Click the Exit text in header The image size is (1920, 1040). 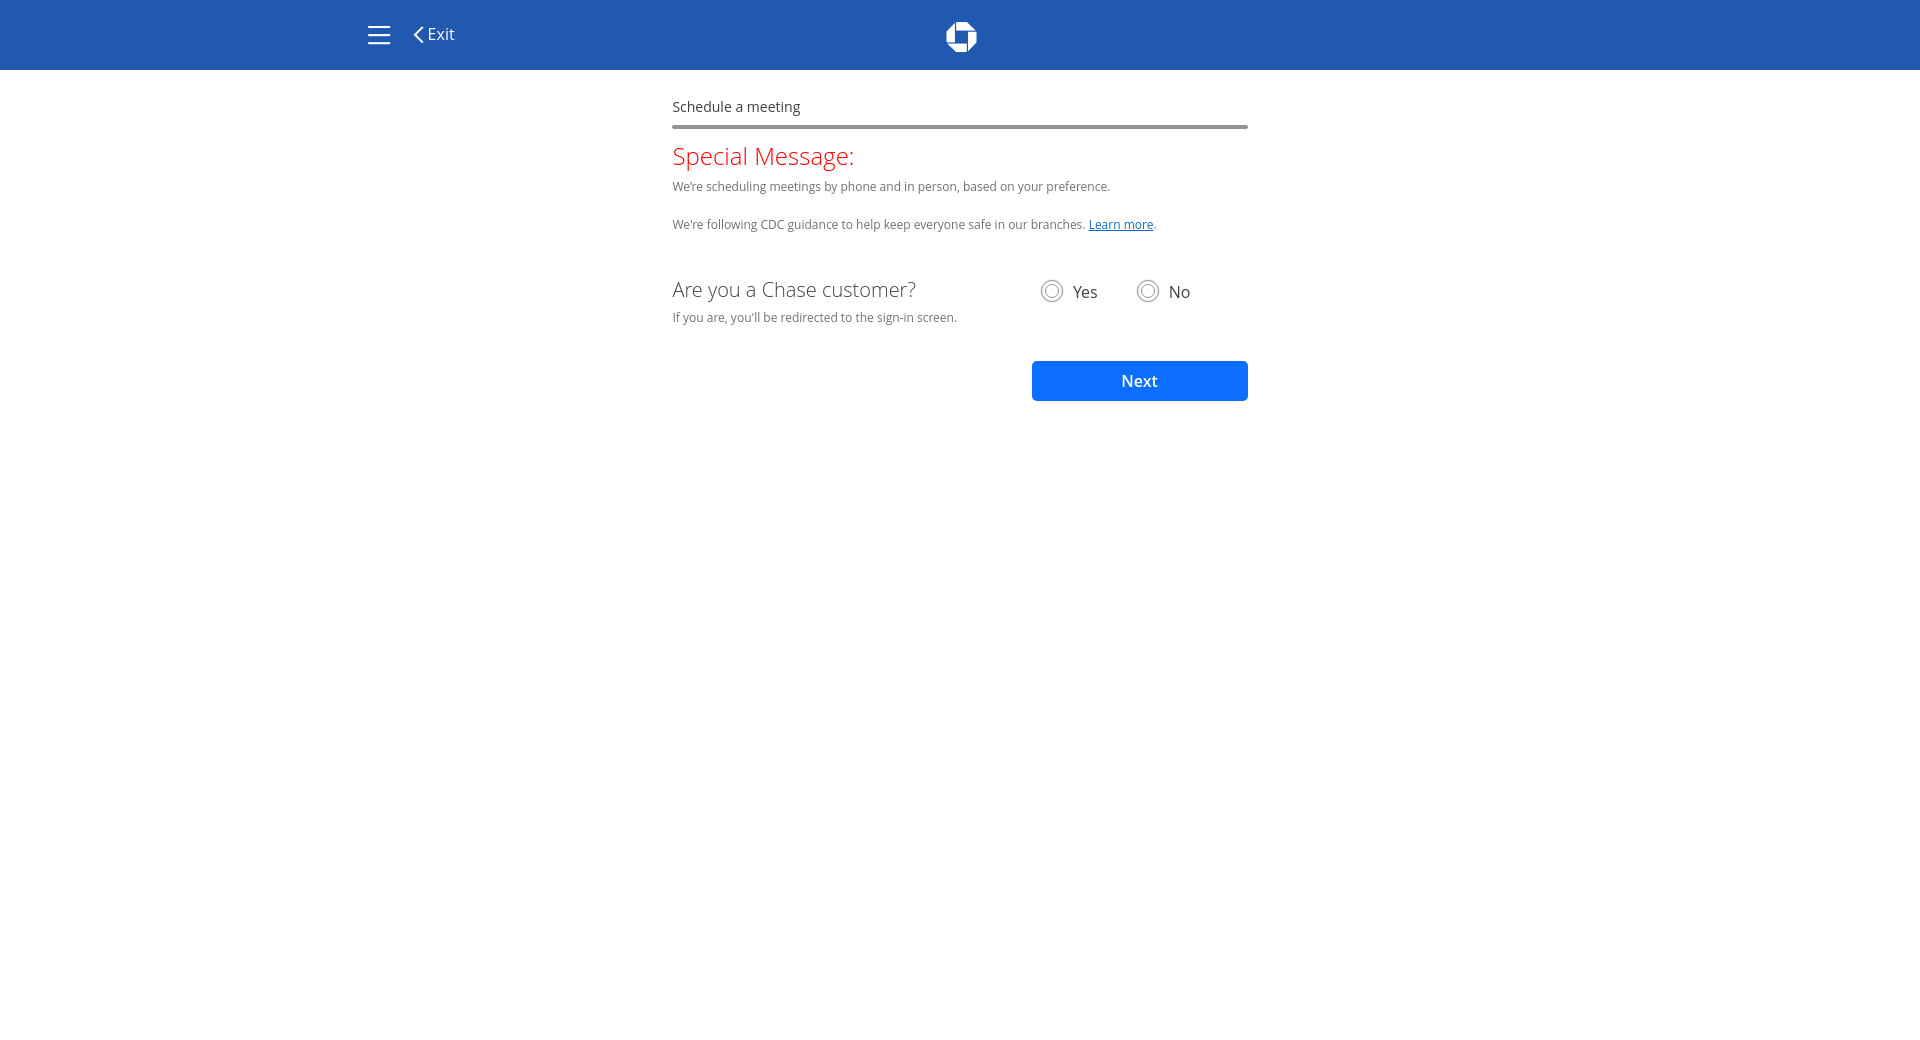click(441, 35)
